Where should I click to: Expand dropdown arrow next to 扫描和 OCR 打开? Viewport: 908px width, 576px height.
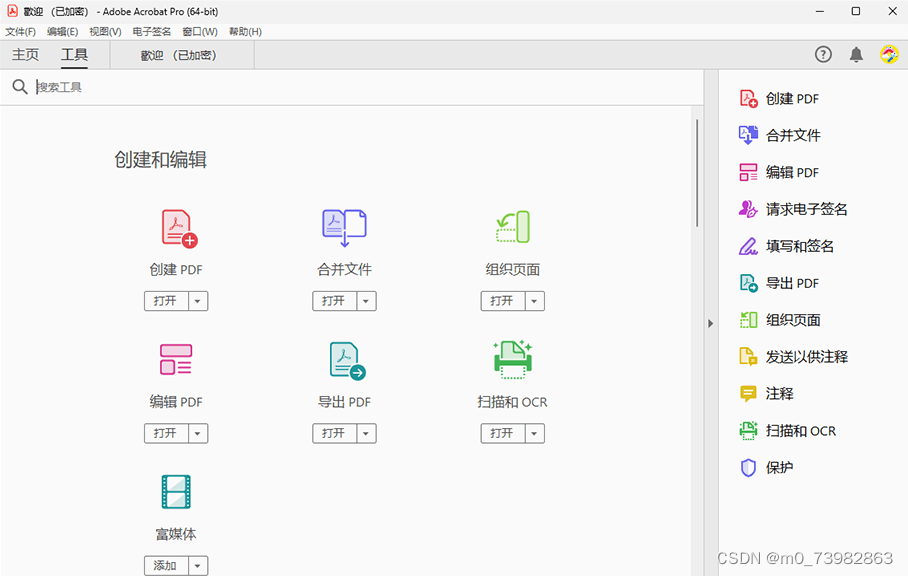(534, 434)
